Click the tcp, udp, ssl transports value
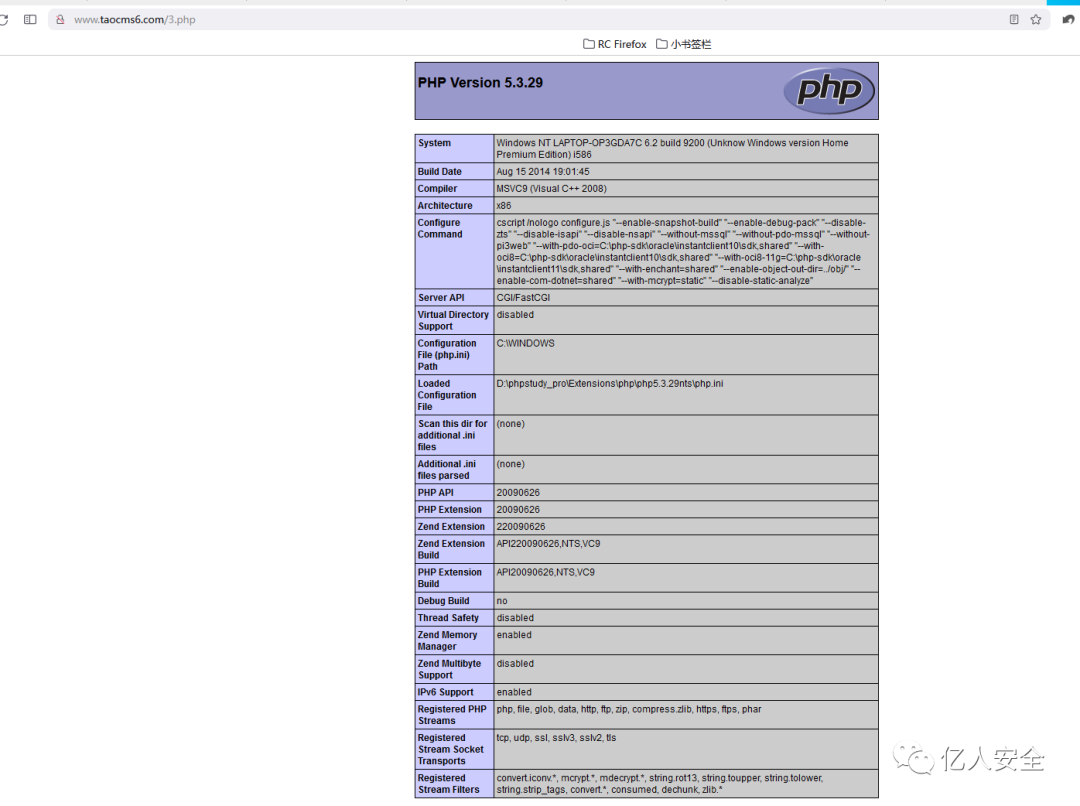 coord(557,738)
